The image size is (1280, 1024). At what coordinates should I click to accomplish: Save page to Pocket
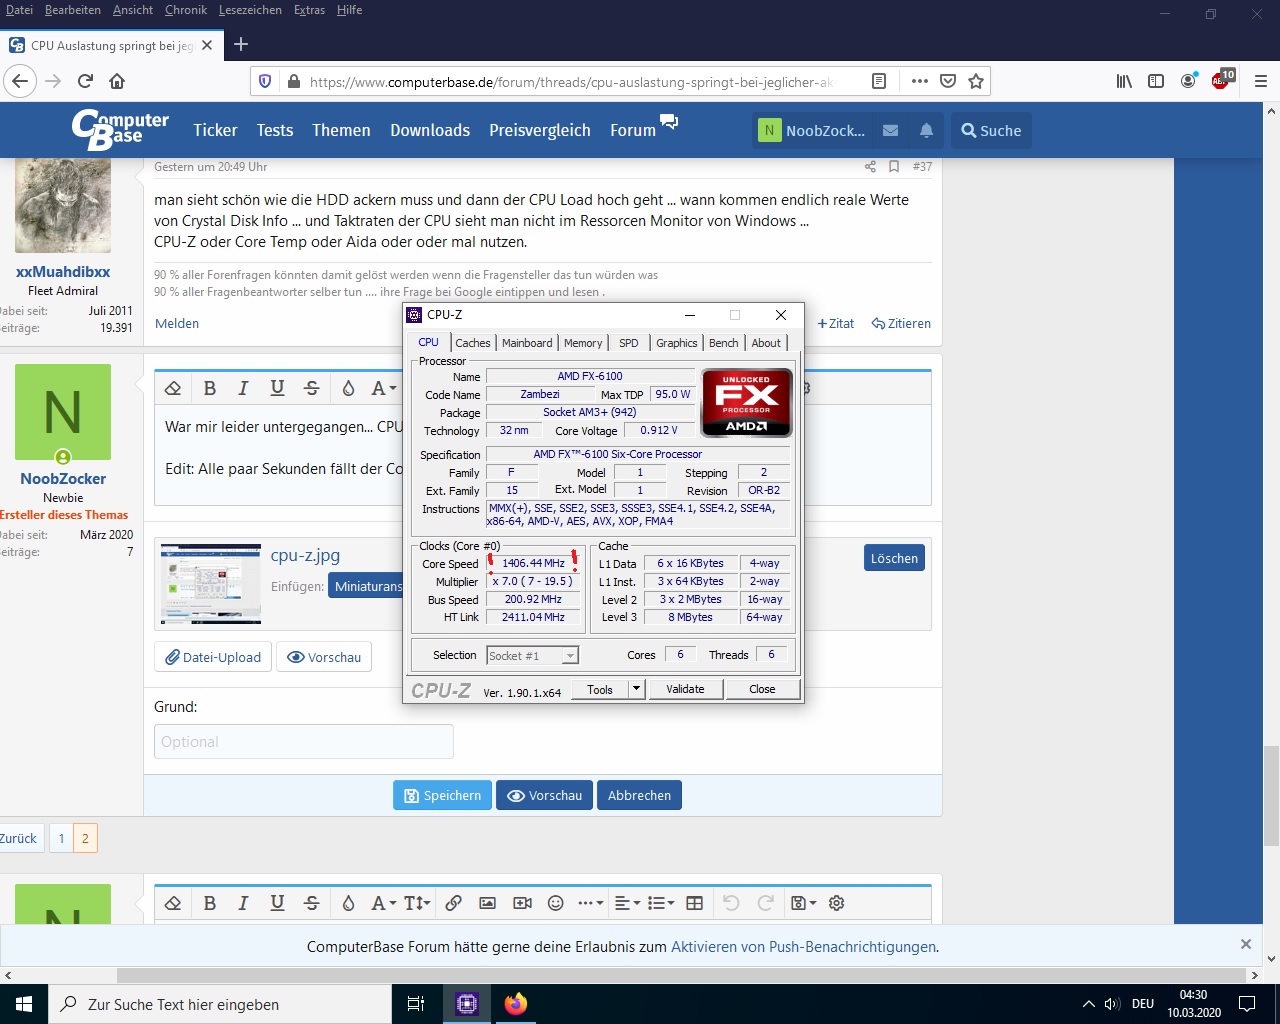948,81
